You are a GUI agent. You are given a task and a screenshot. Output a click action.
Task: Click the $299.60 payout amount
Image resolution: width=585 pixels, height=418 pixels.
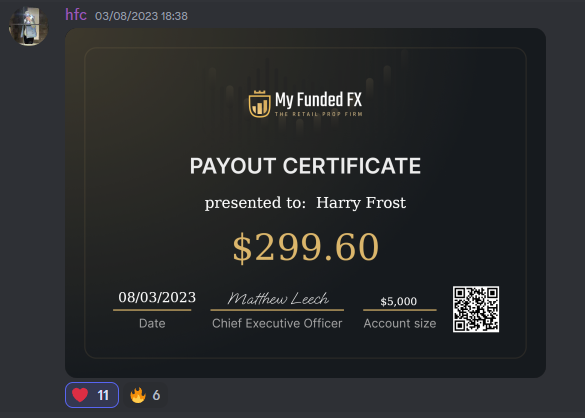pyautogui.click(x=306, y=247)
